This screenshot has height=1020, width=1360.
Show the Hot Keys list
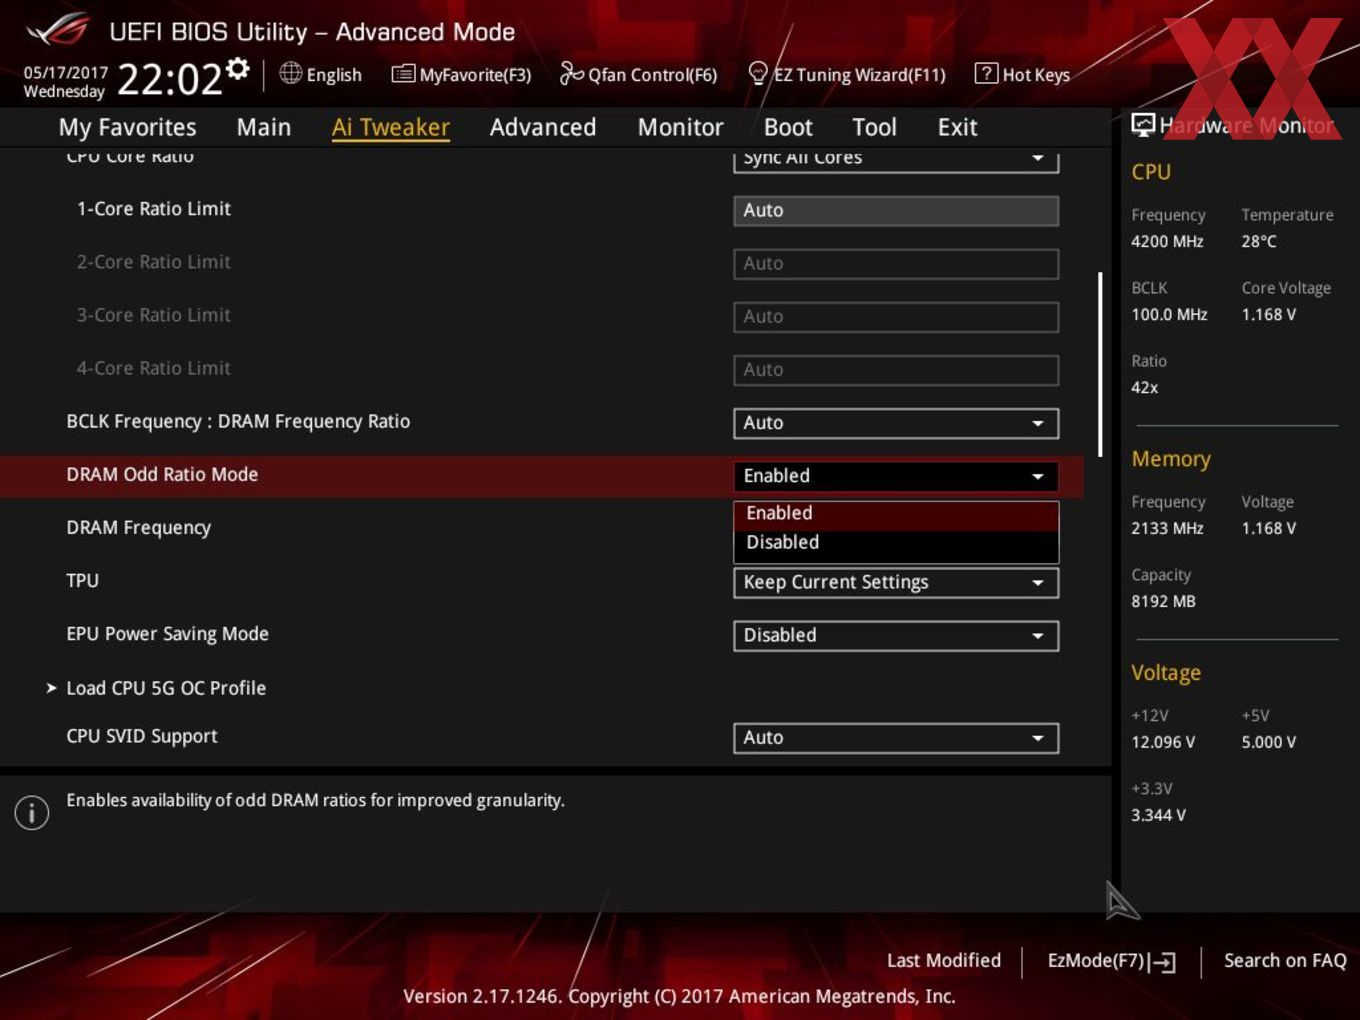click(1022, 74)
